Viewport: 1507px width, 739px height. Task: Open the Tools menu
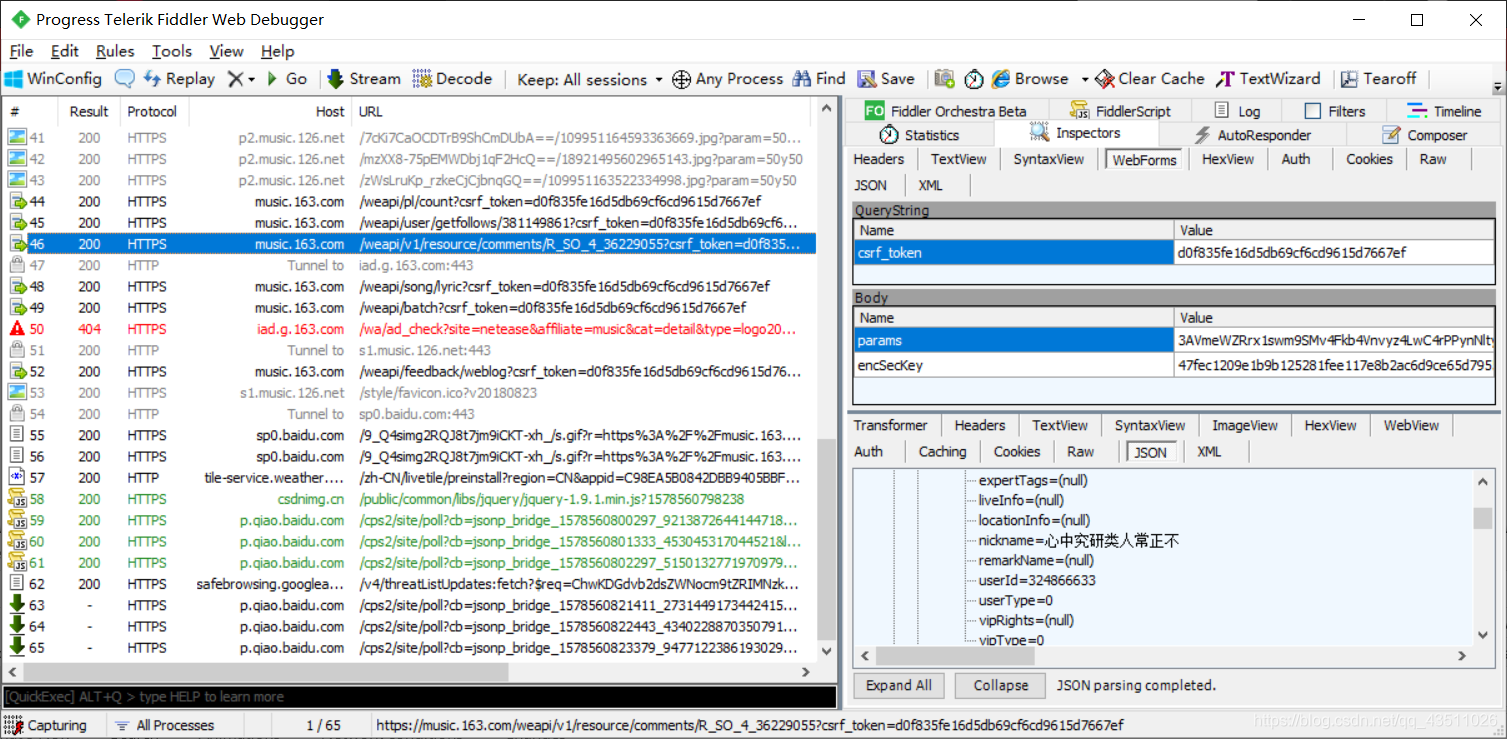[x=172, y=51]
